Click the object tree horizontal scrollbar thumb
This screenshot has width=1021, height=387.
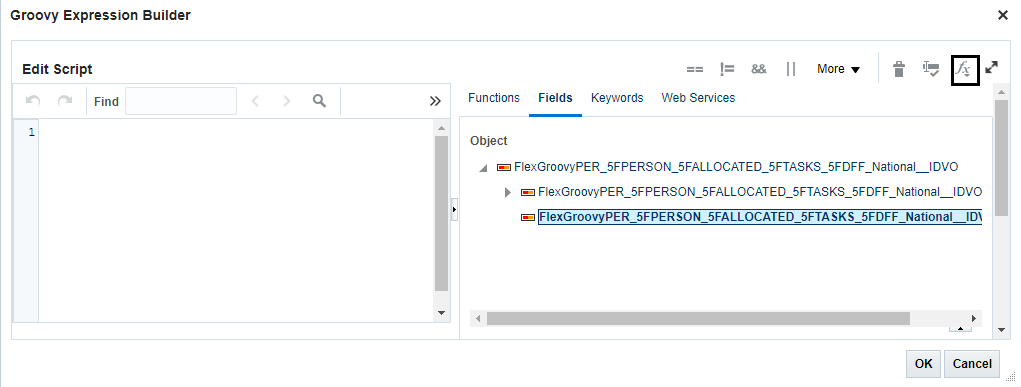698,319
